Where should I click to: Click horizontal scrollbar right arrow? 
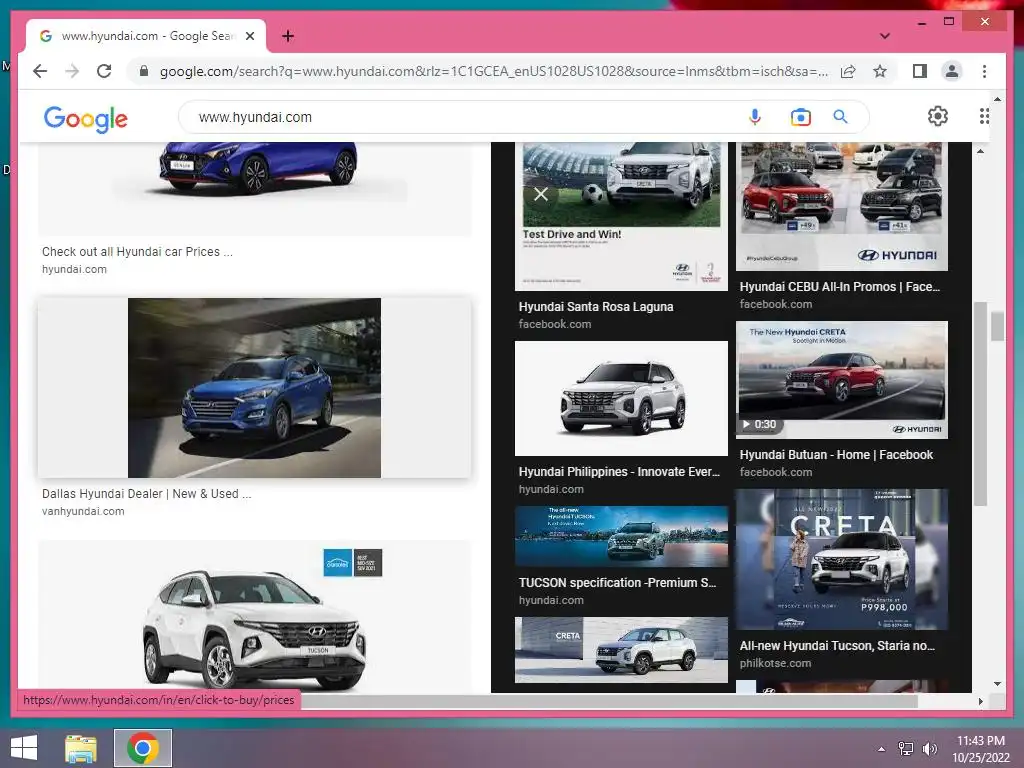click(x=980, y=701)
